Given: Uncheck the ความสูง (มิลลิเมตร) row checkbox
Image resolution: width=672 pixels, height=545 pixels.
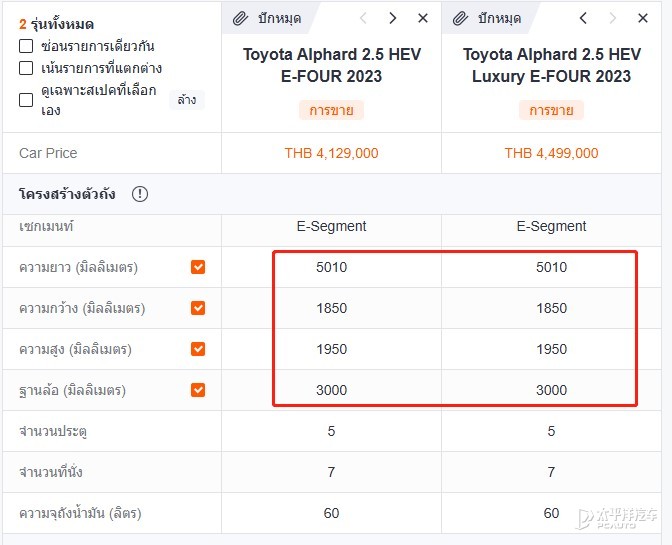Looking at the screenshot, I should 198,349.
